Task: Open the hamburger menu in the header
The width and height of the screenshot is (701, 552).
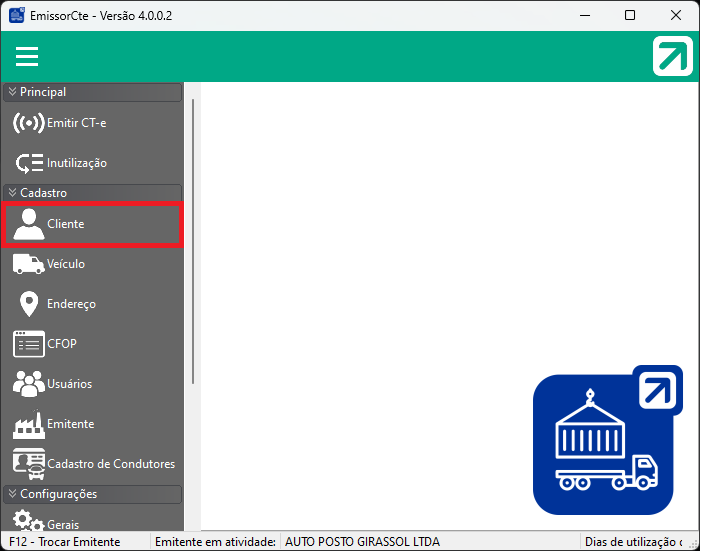Action: point(27,56)
